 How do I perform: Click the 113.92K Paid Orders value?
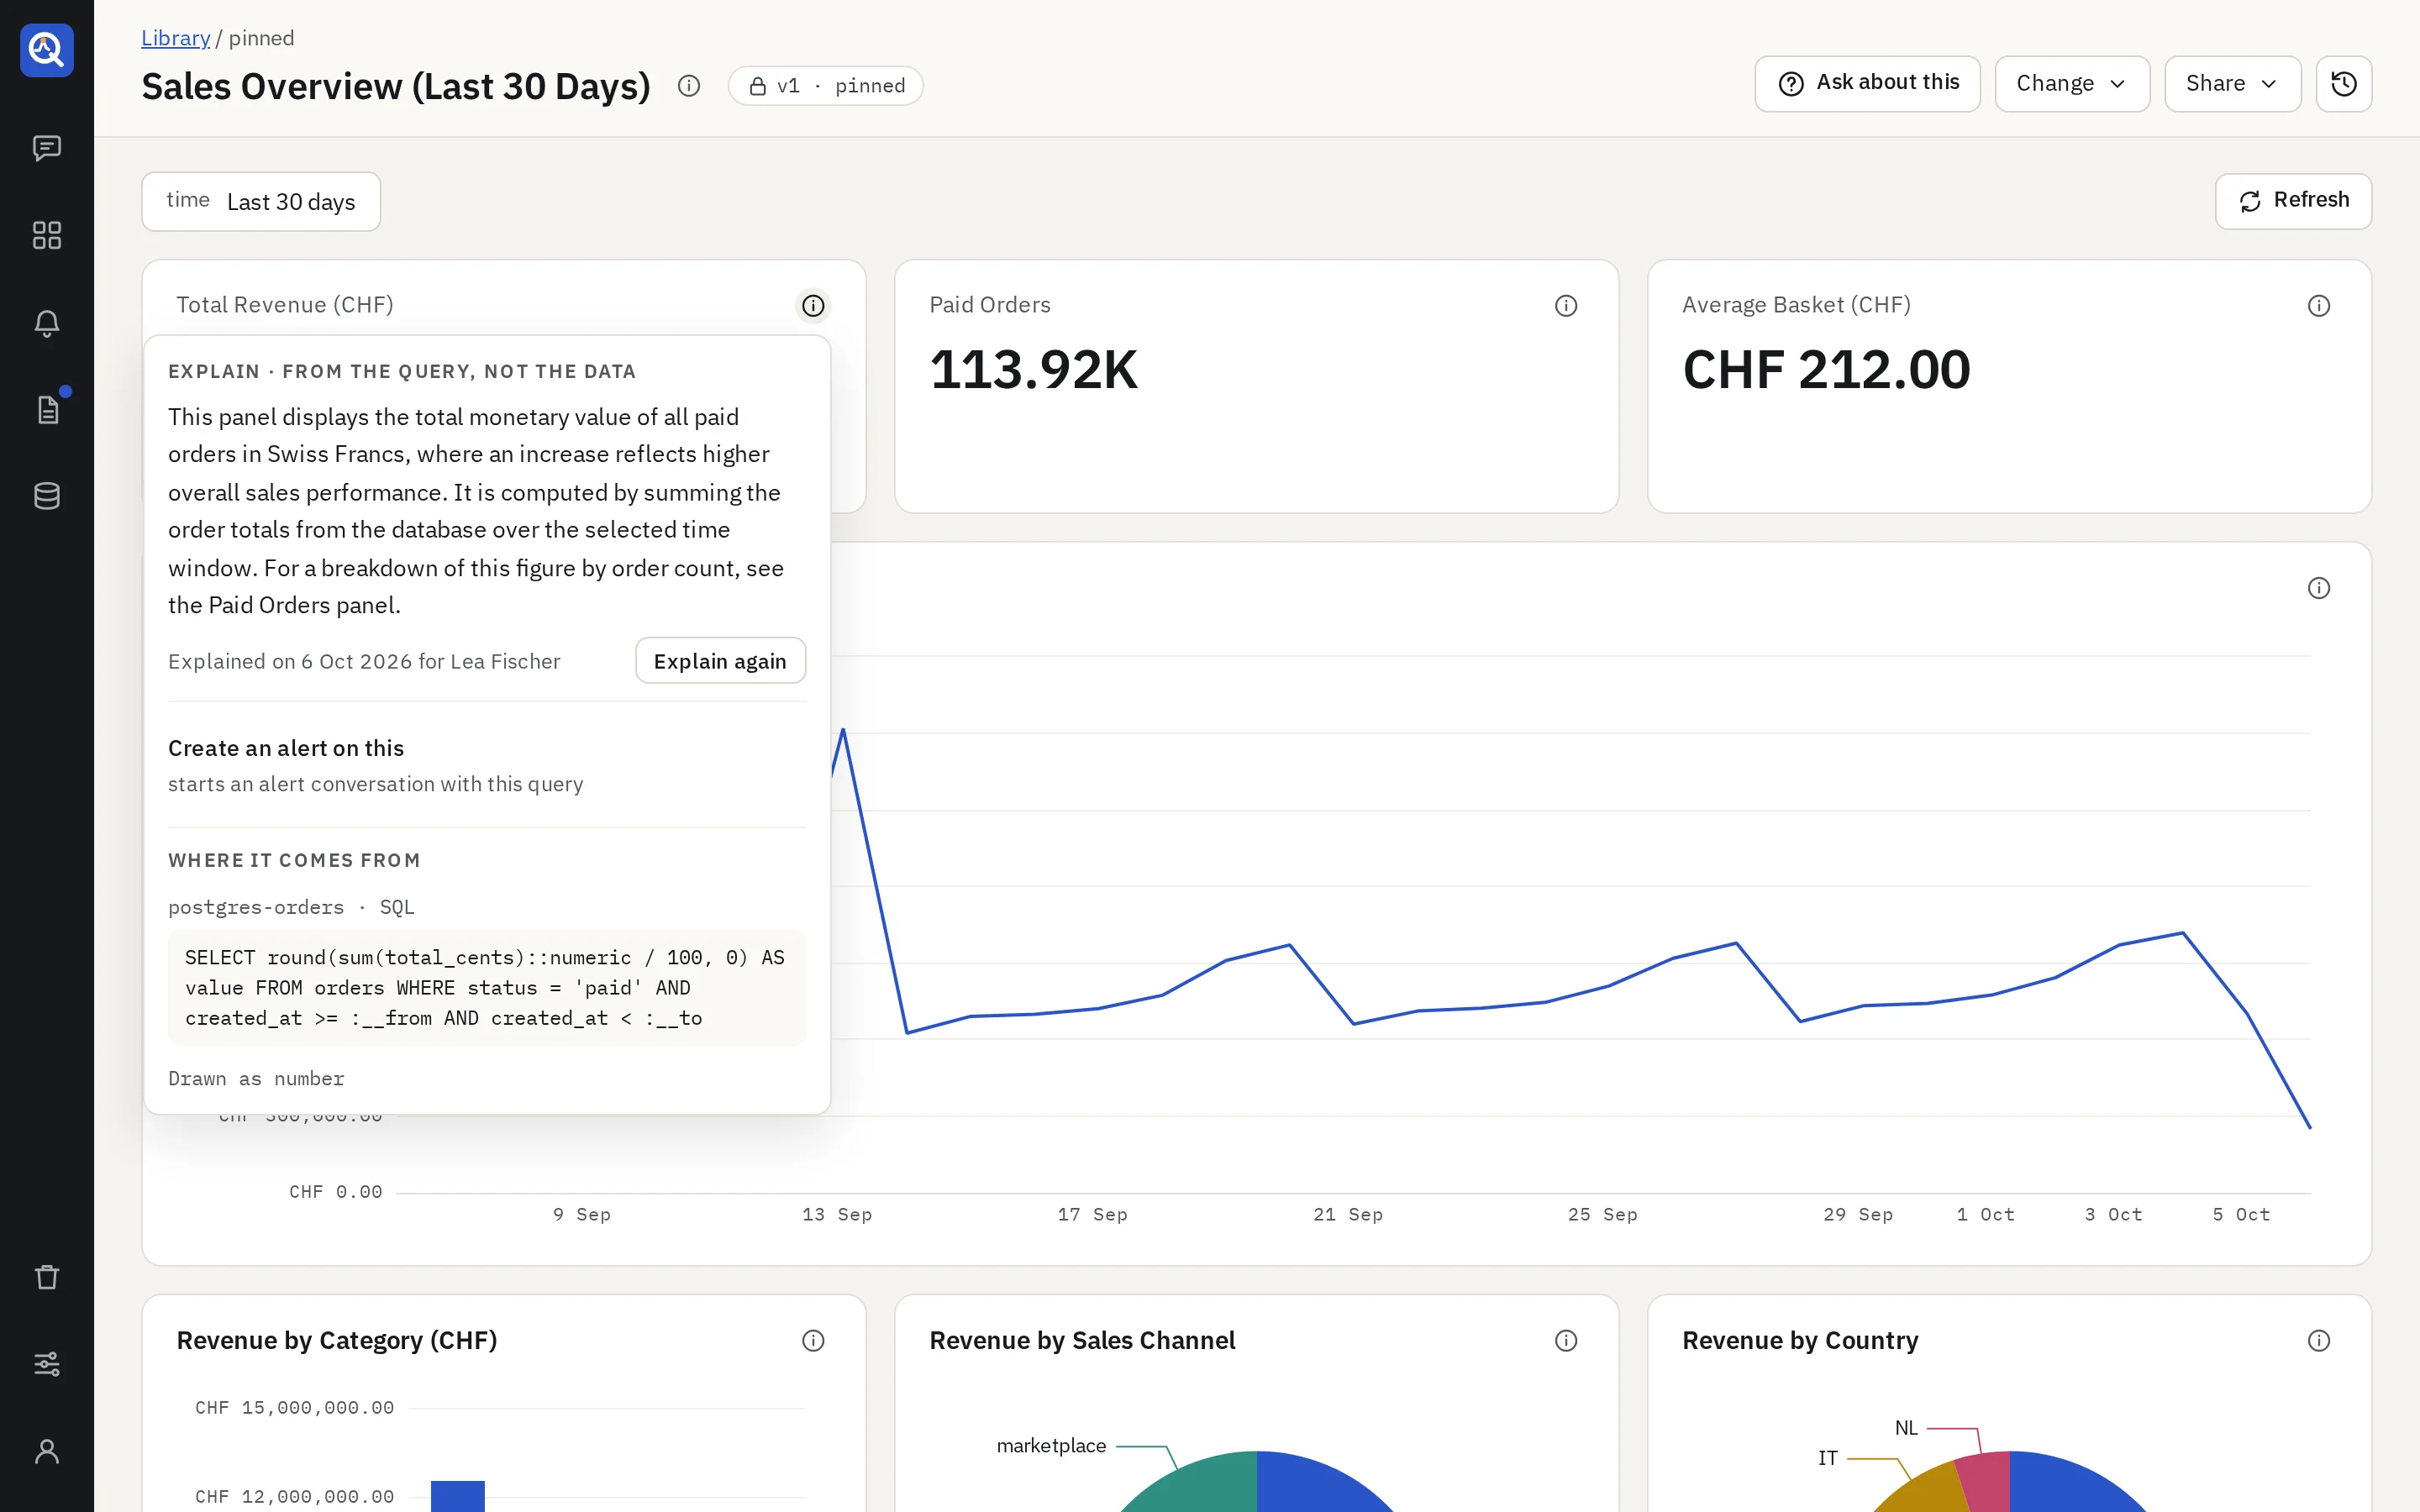coord(1033,370)
